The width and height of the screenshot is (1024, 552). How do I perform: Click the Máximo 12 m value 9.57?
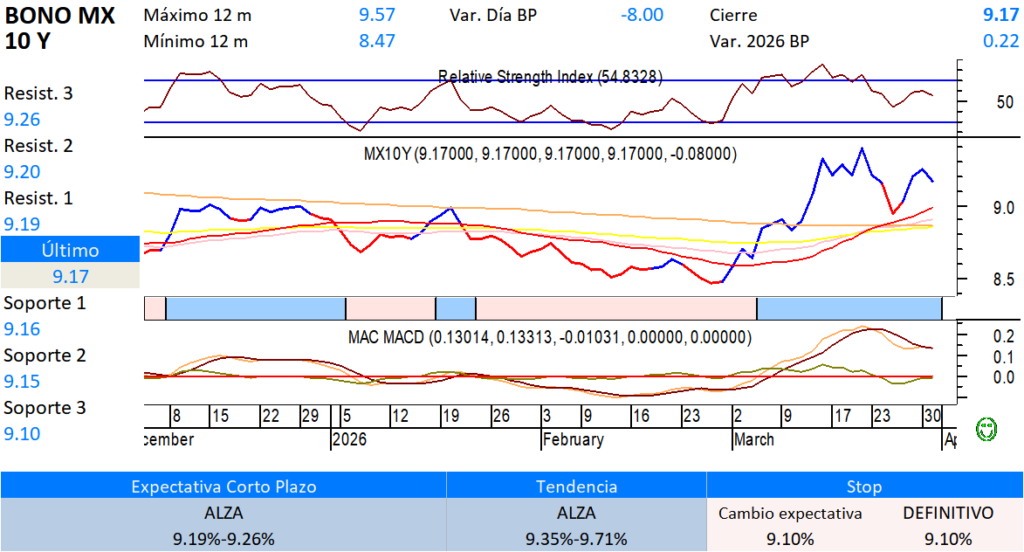click(x=377, y=16)
